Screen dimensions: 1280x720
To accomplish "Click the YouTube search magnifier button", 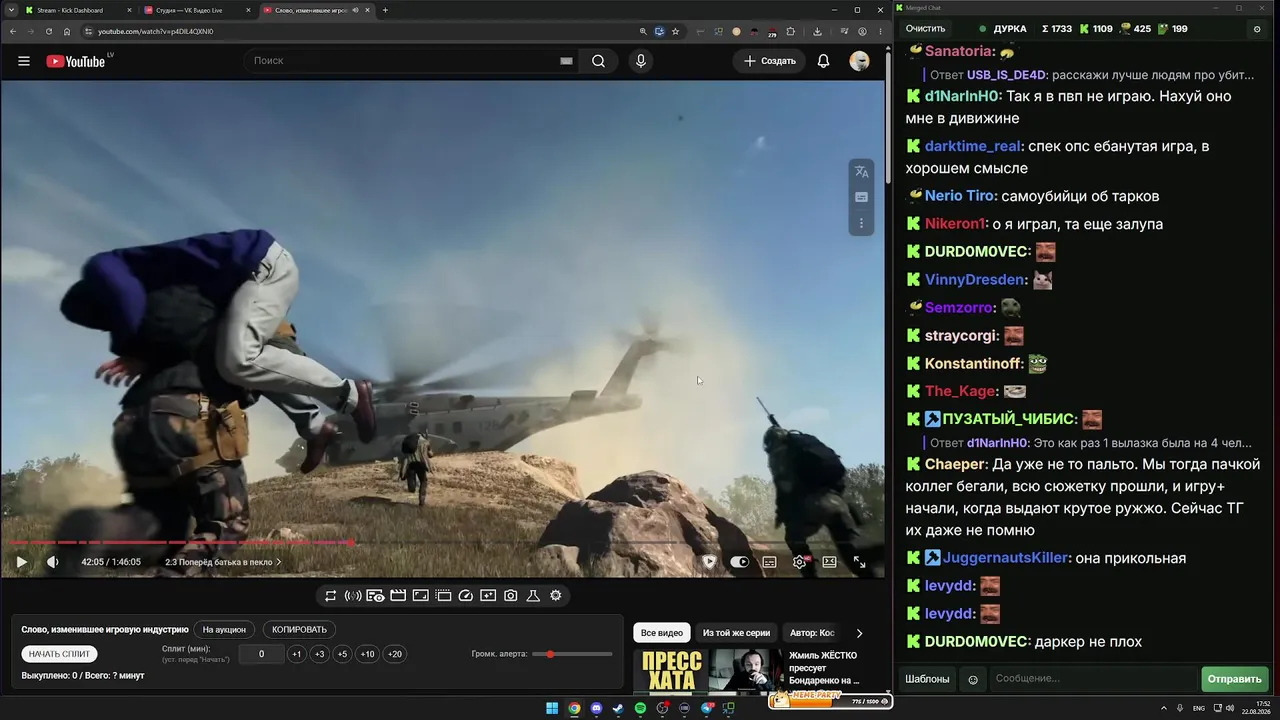I will point(598,61).
